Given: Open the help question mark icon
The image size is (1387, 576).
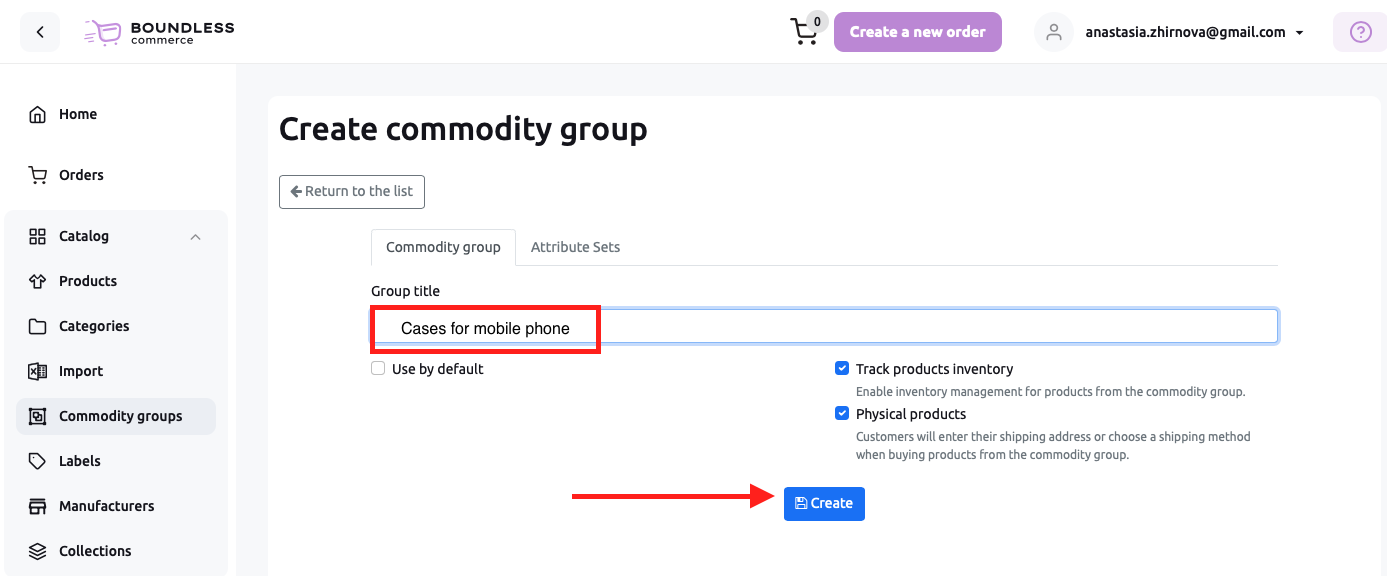Looking at the screenshot, I should (x=1360, y=32).
